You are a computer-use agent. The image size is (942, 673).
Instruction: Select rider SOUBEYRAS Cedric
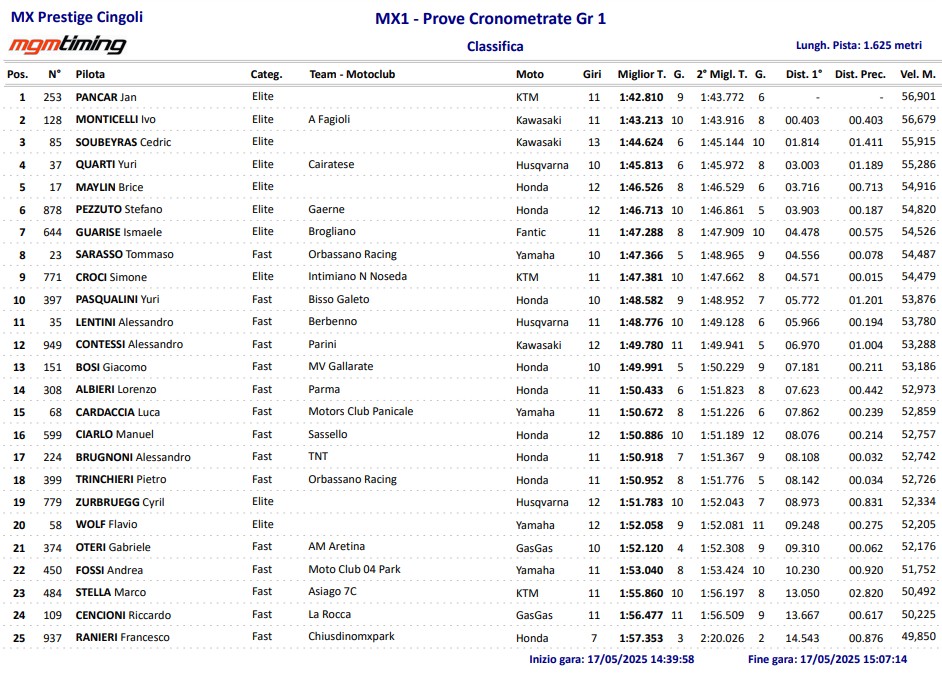(x=123, y=142)
